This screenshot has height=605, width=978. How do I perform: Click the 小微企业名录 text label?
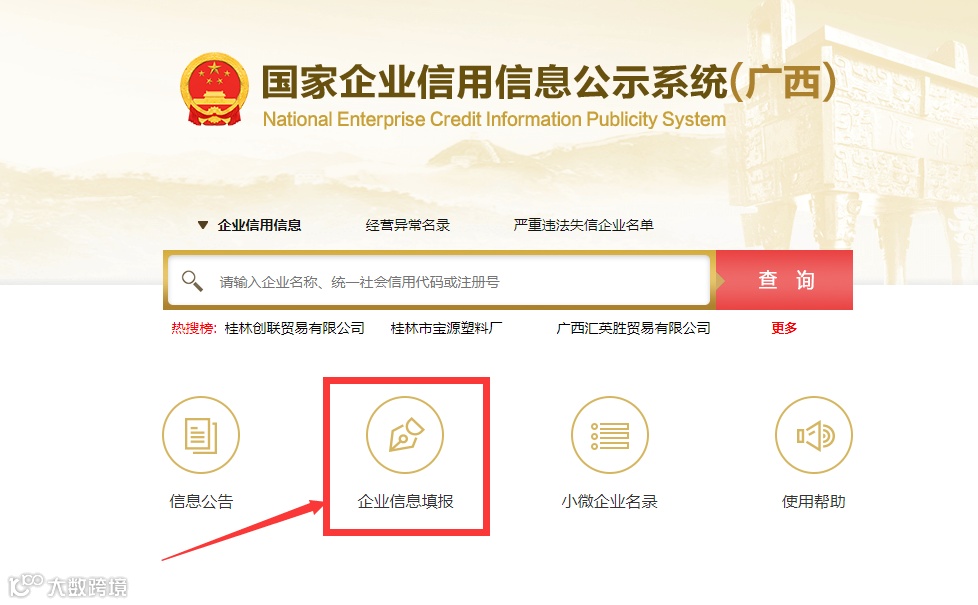point(609,501)
